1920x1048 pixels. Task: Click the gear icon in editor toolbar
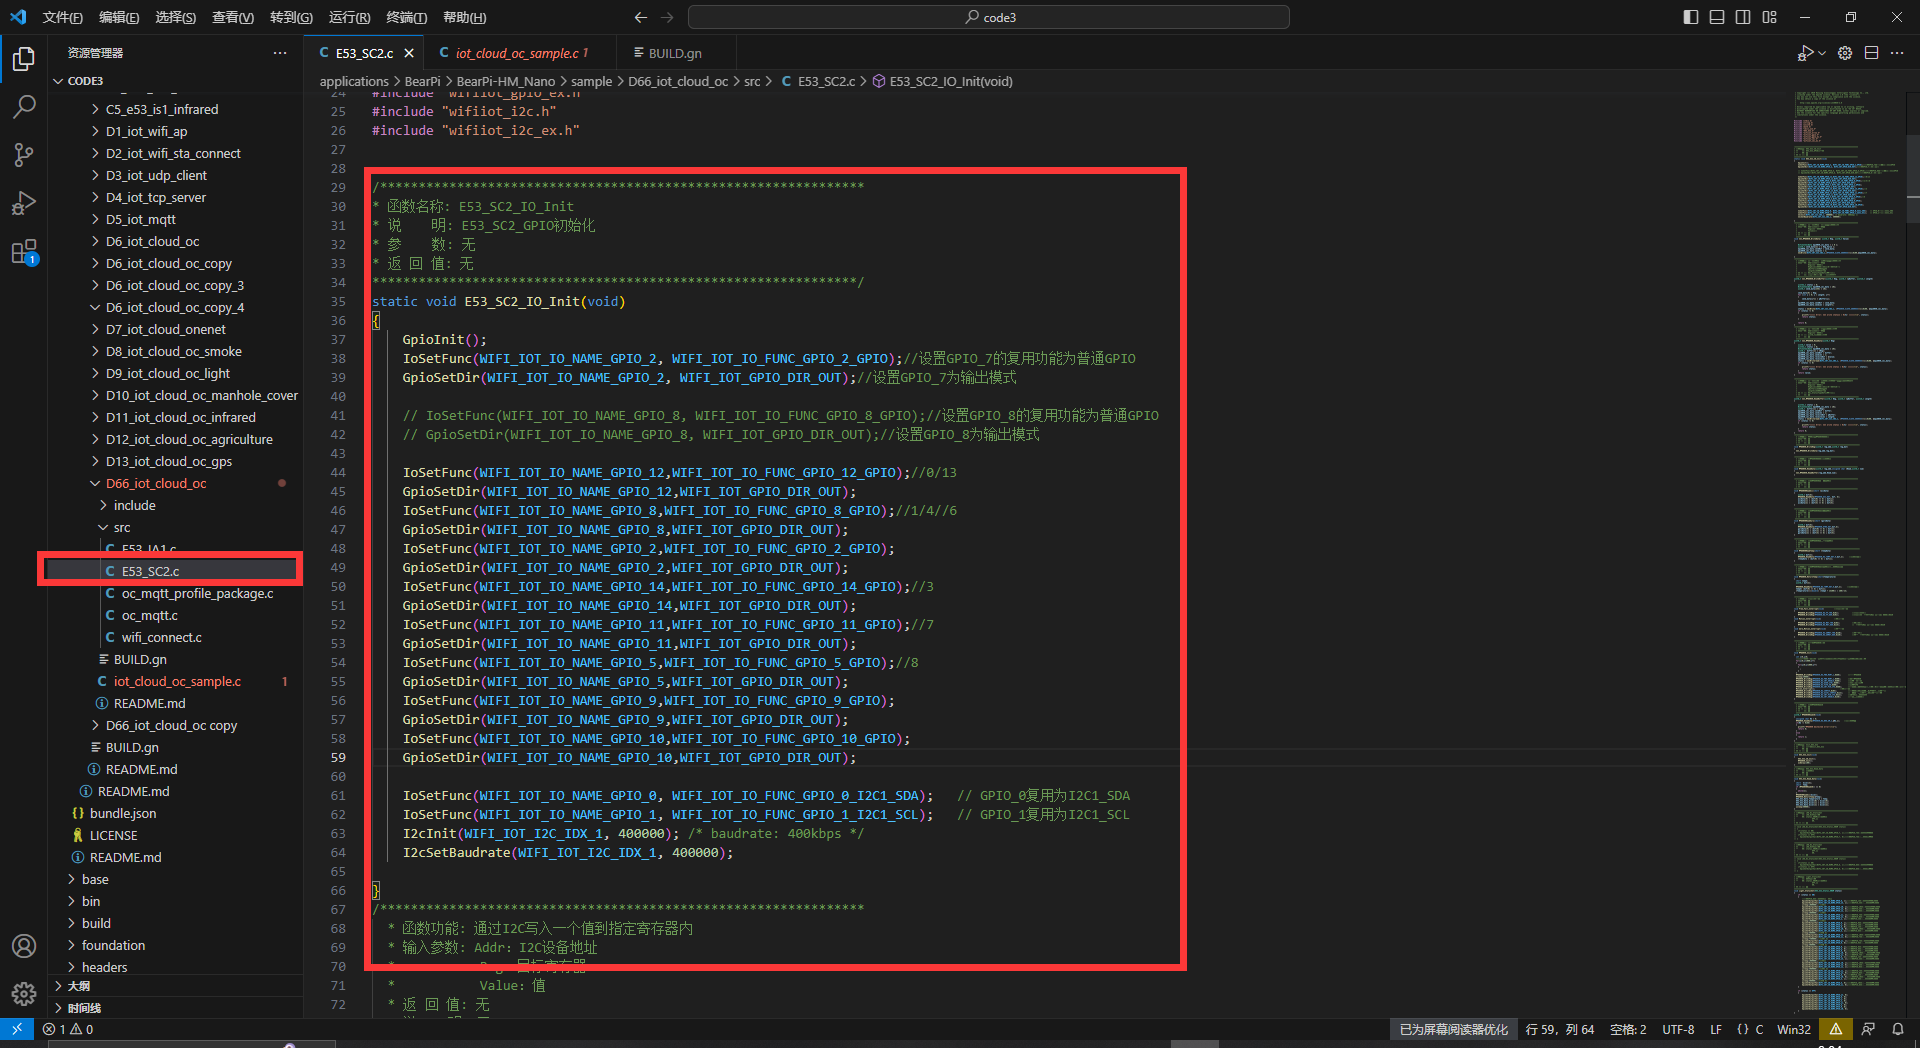tap(1845, 53)
